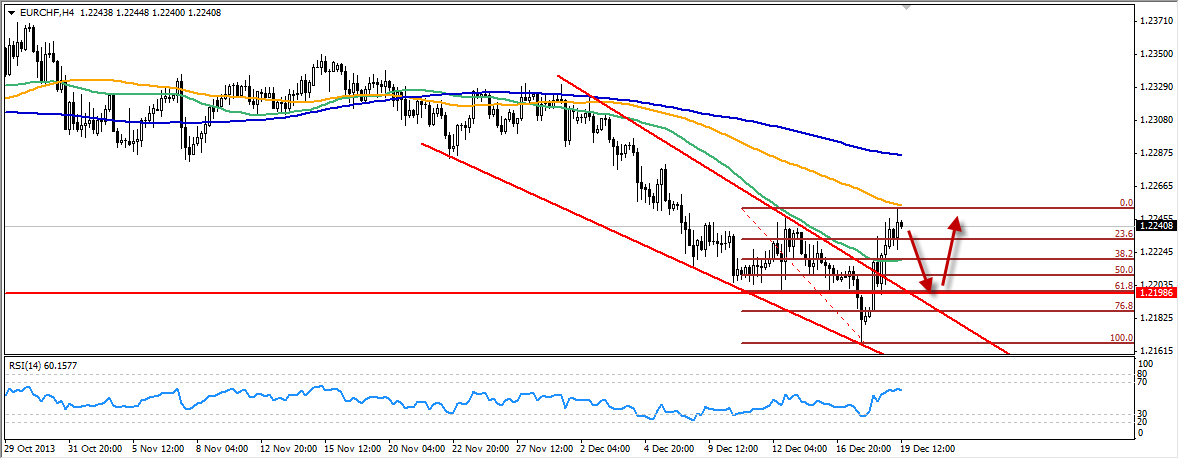Click the gray chart shift triangle marker
Image resolution: width=1179 pixels, height=459 pixels.
[x=908, y=6]
